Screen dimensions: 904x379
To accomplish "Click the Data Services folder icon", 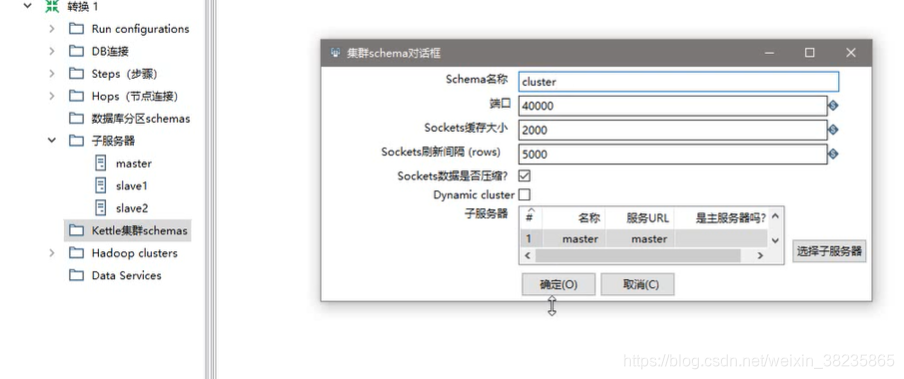I will click(x=76, y=276).
